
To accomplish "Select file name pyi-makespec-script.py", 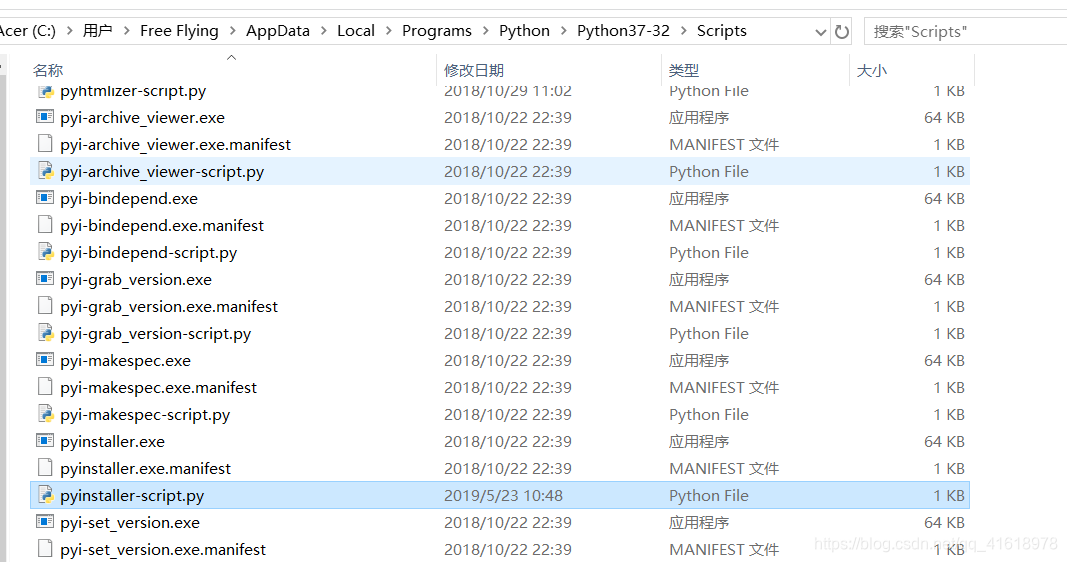I will (x=145, y=415).
